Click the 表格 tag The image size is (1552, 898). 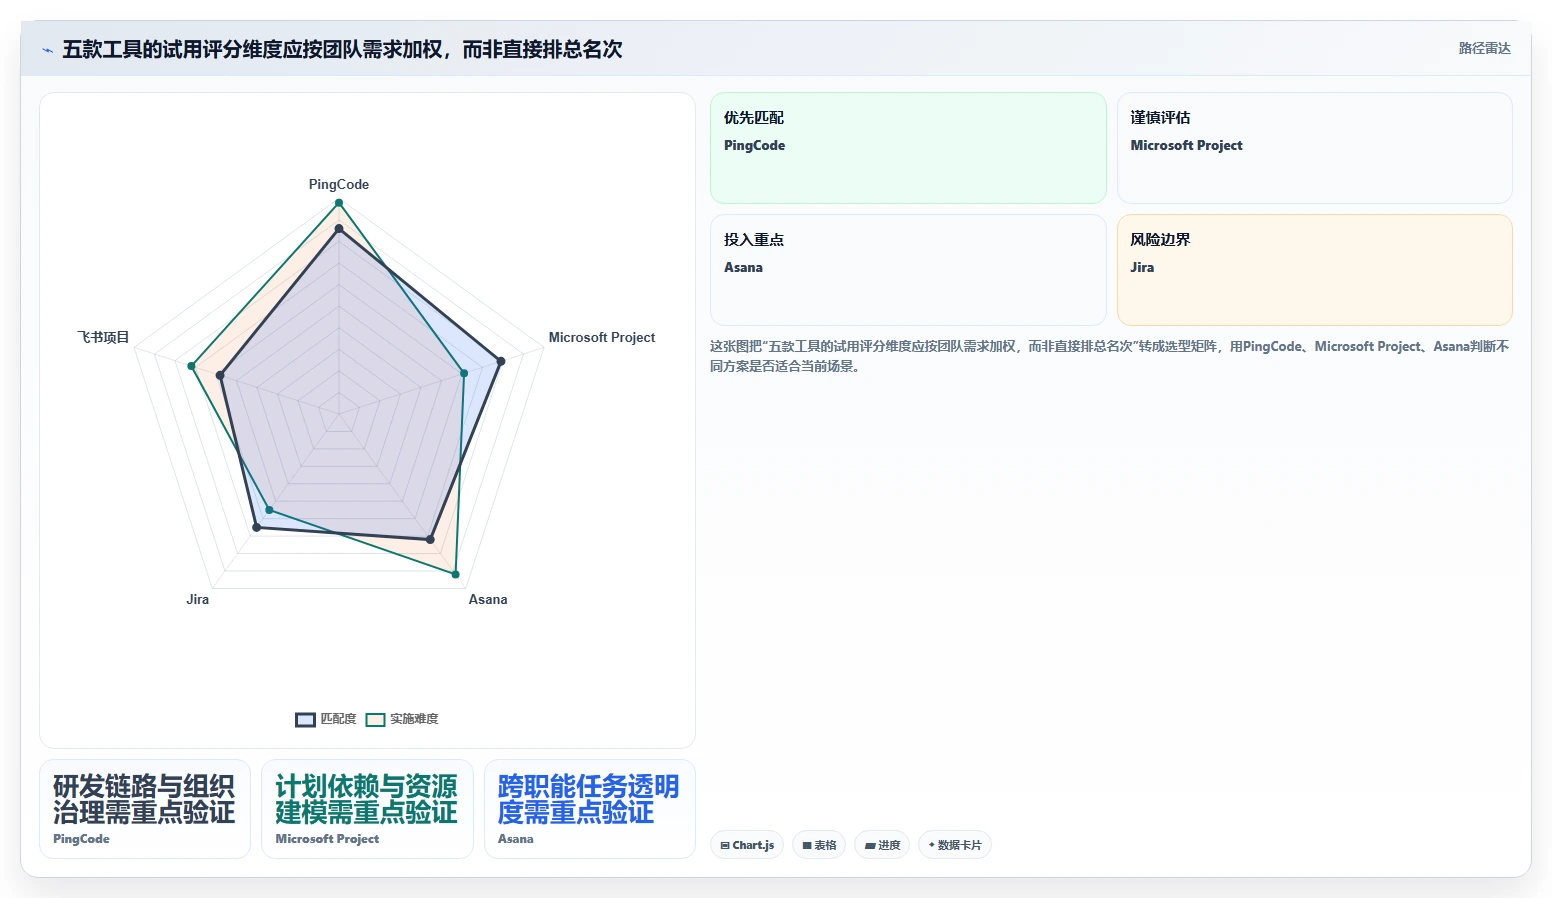(x=819, y=845)
